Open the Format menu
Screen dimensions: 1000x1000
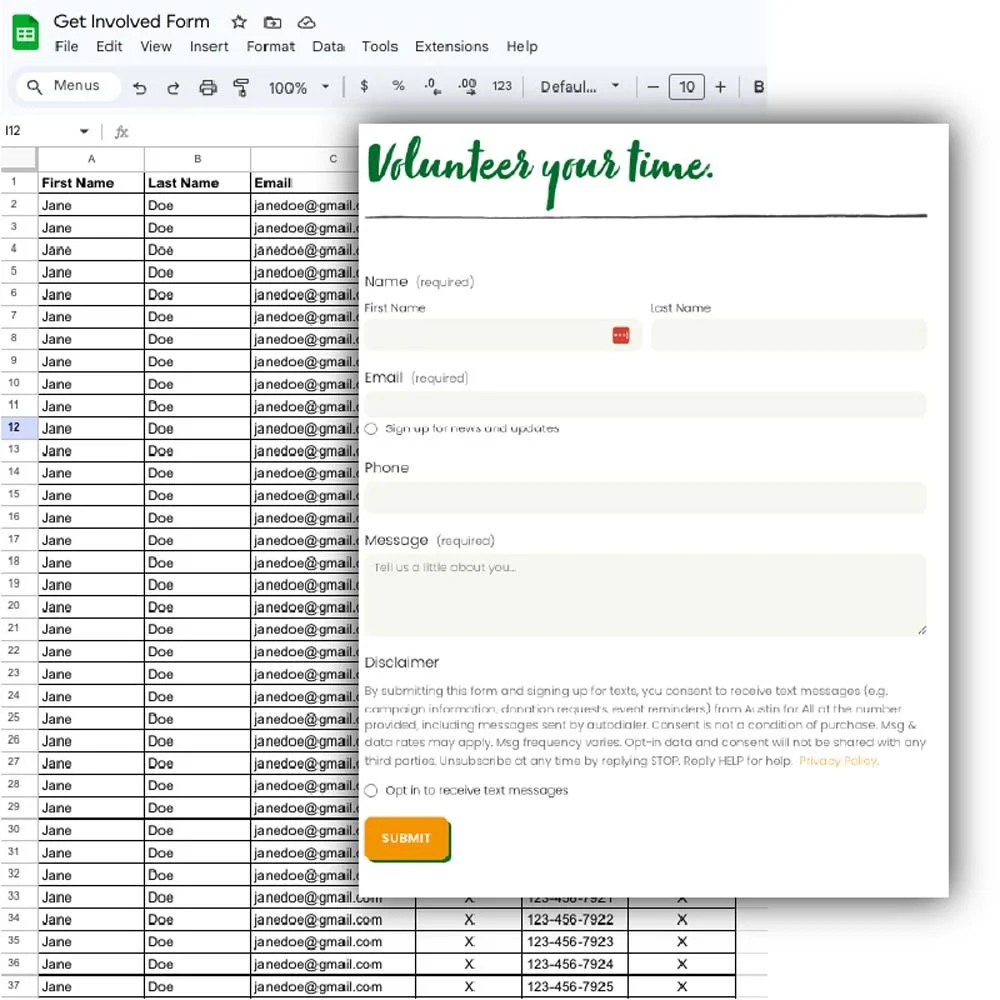271,47
